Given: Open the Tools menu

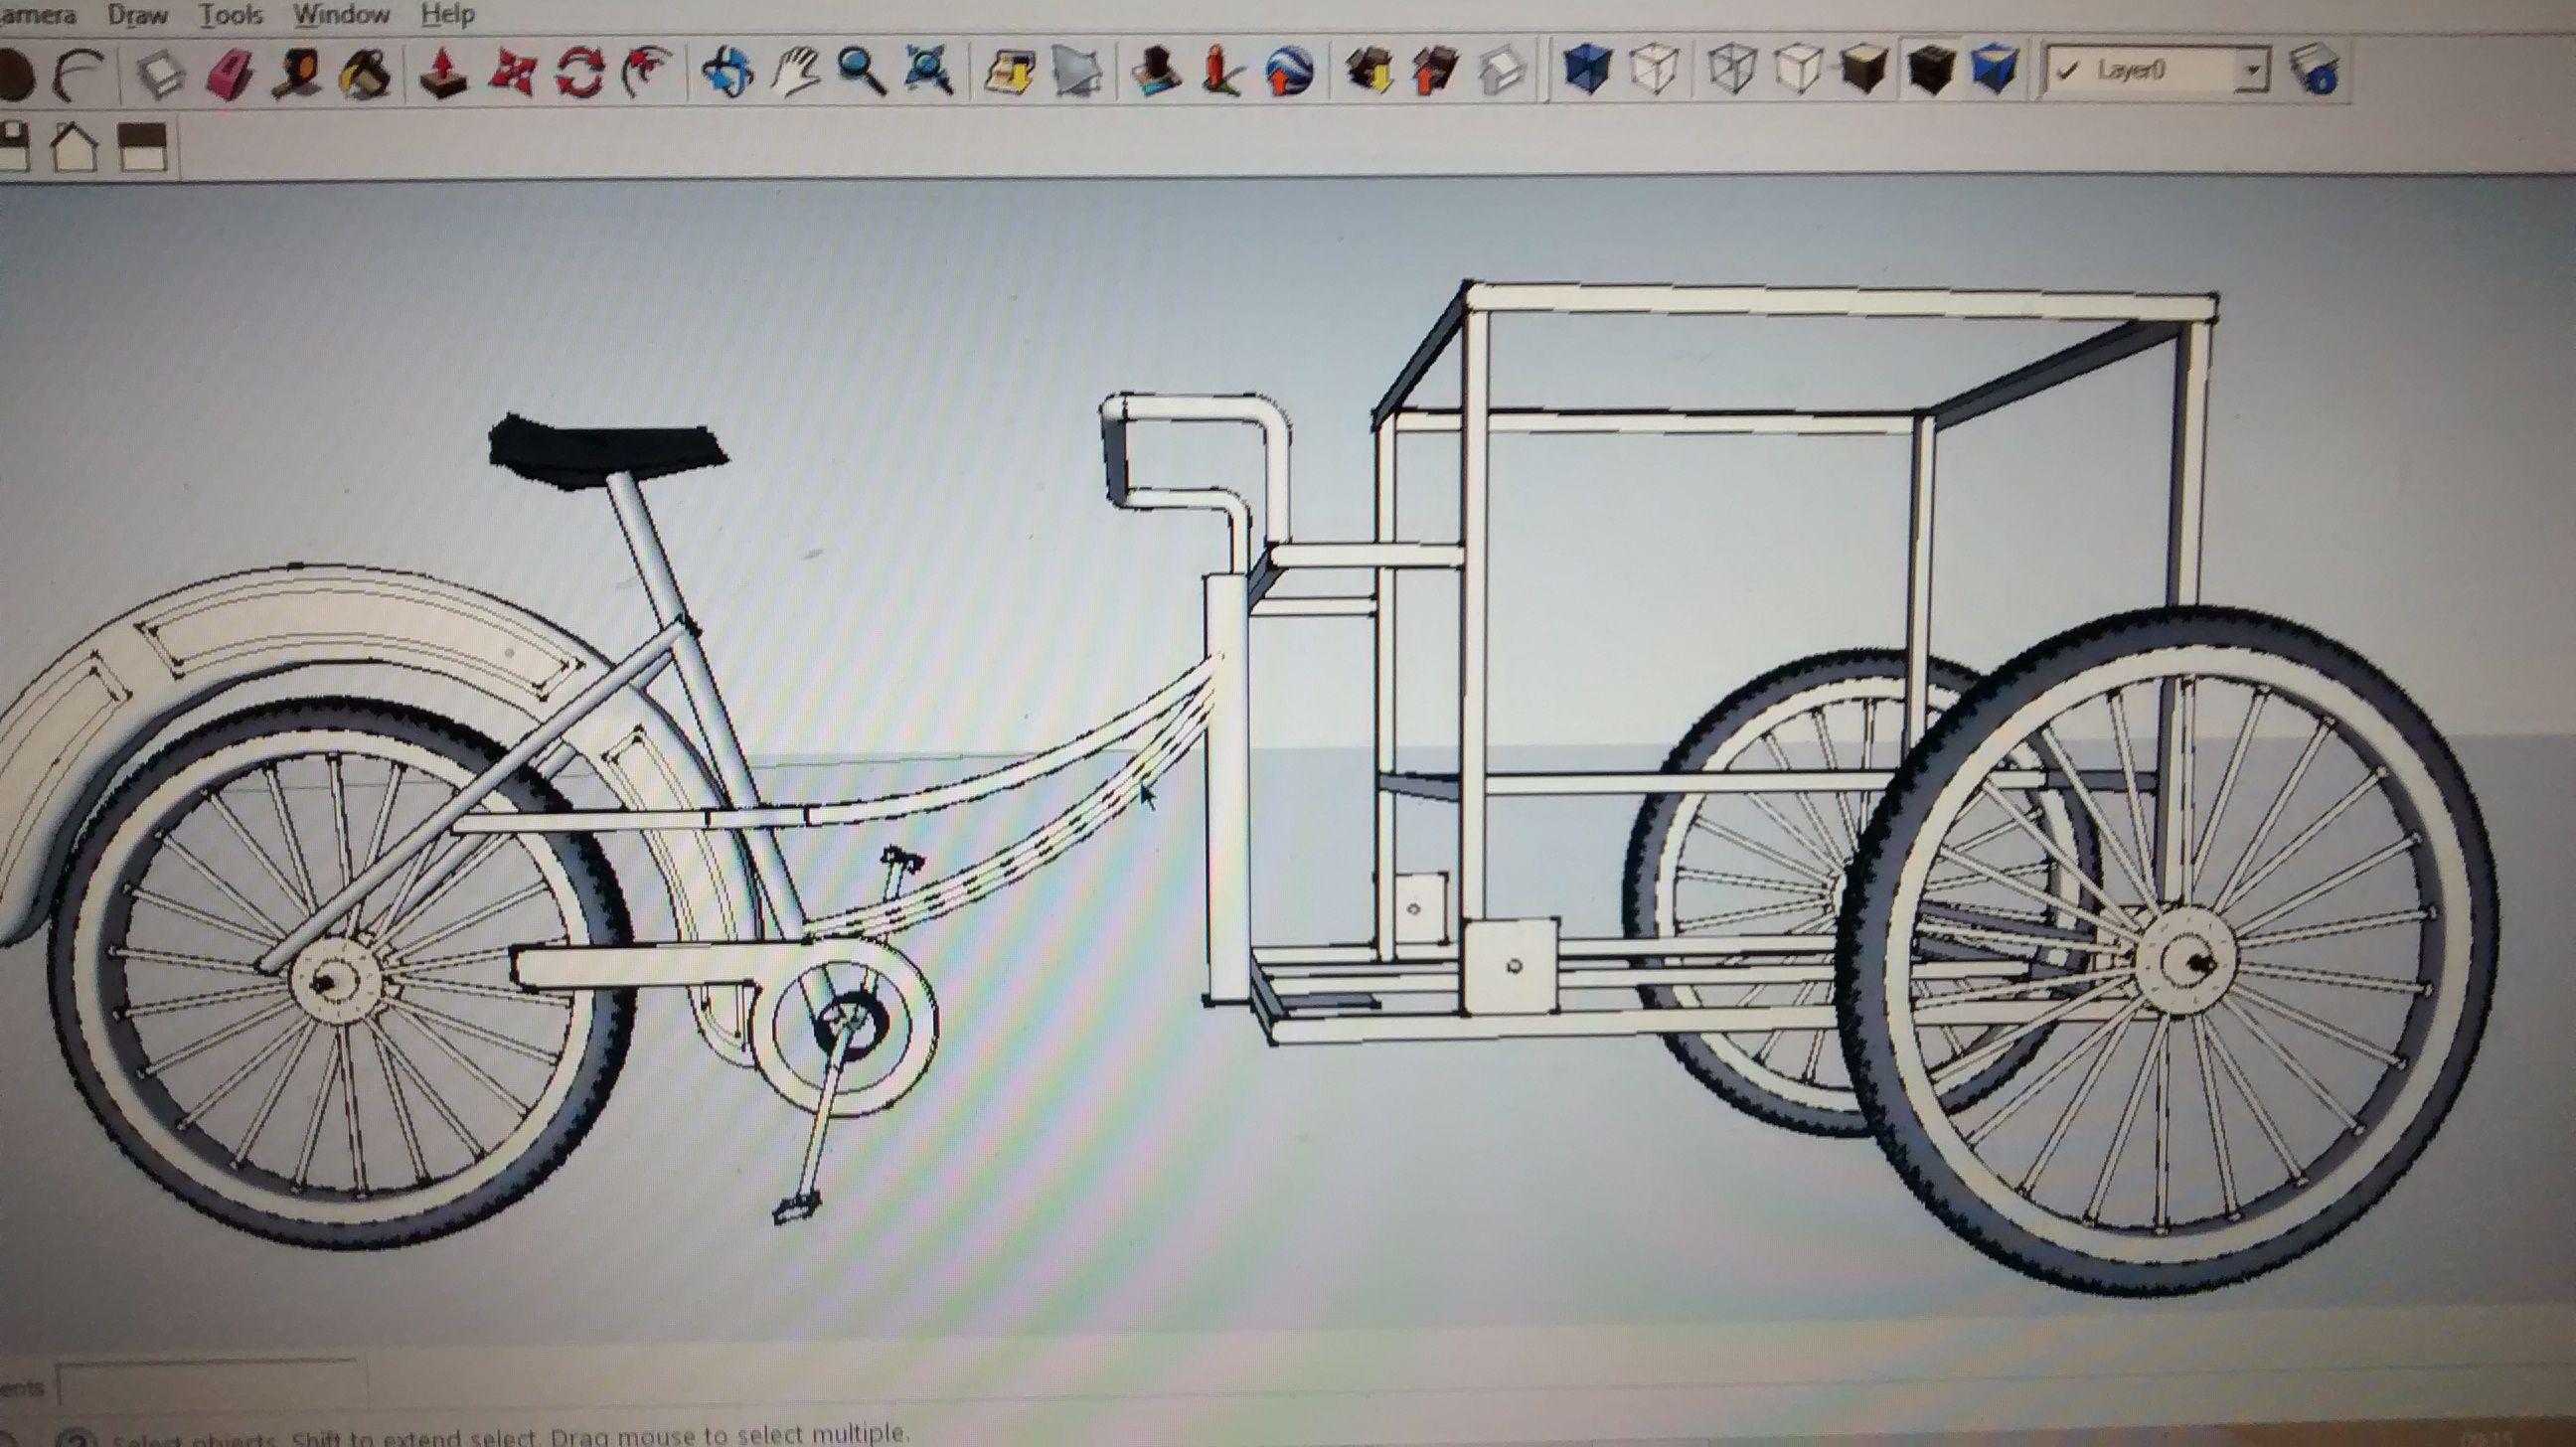Looking at the screenshot, I should [x=230, y=15].
